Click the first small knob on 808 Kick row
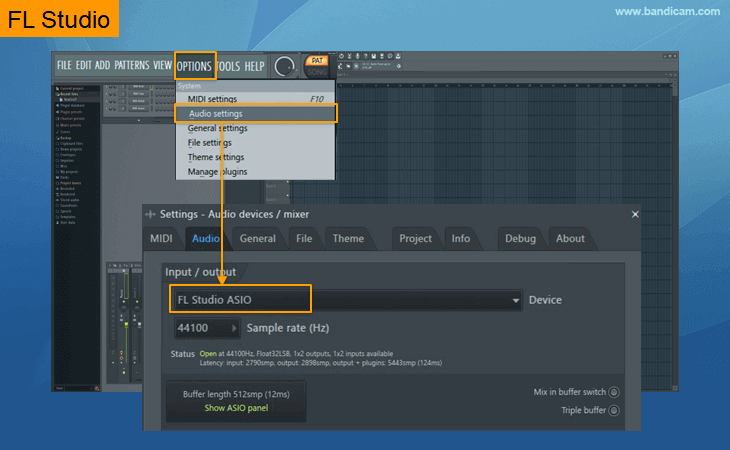This screenshot has height=450, width=730. coord(110,87)
